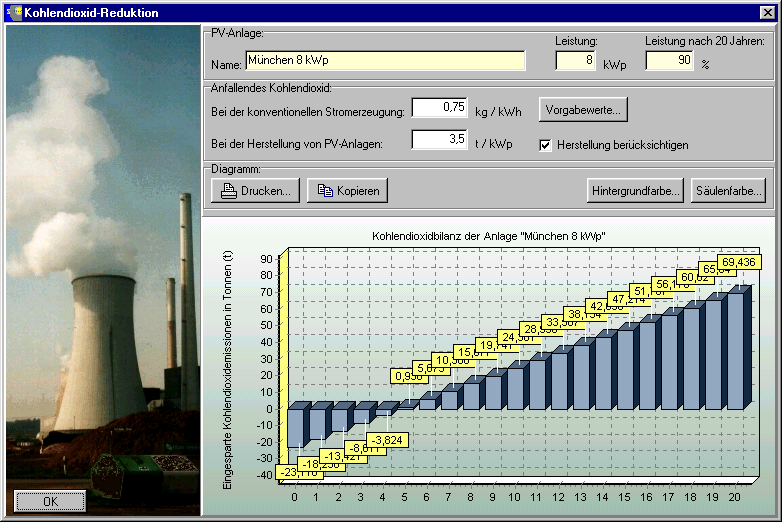Click the printer icon on Drucken button
Screen dimensions: 782x522
click(229, 190)
